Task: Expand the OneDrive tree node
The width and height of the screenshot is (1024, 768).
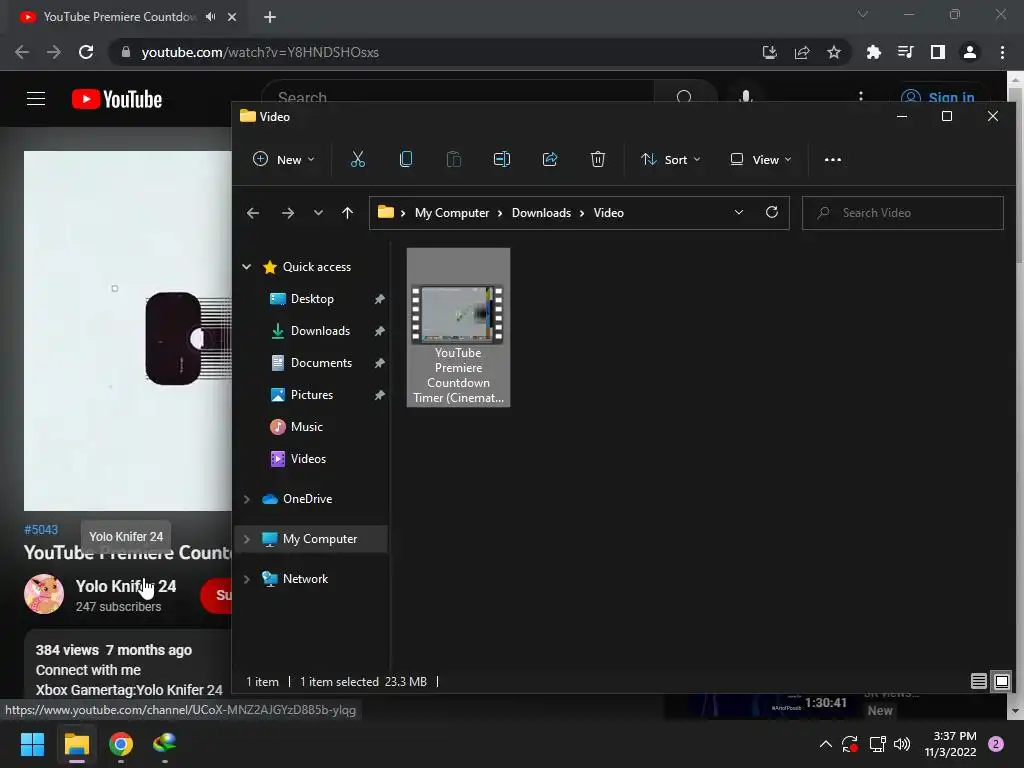Action: [x=247, y=499]
